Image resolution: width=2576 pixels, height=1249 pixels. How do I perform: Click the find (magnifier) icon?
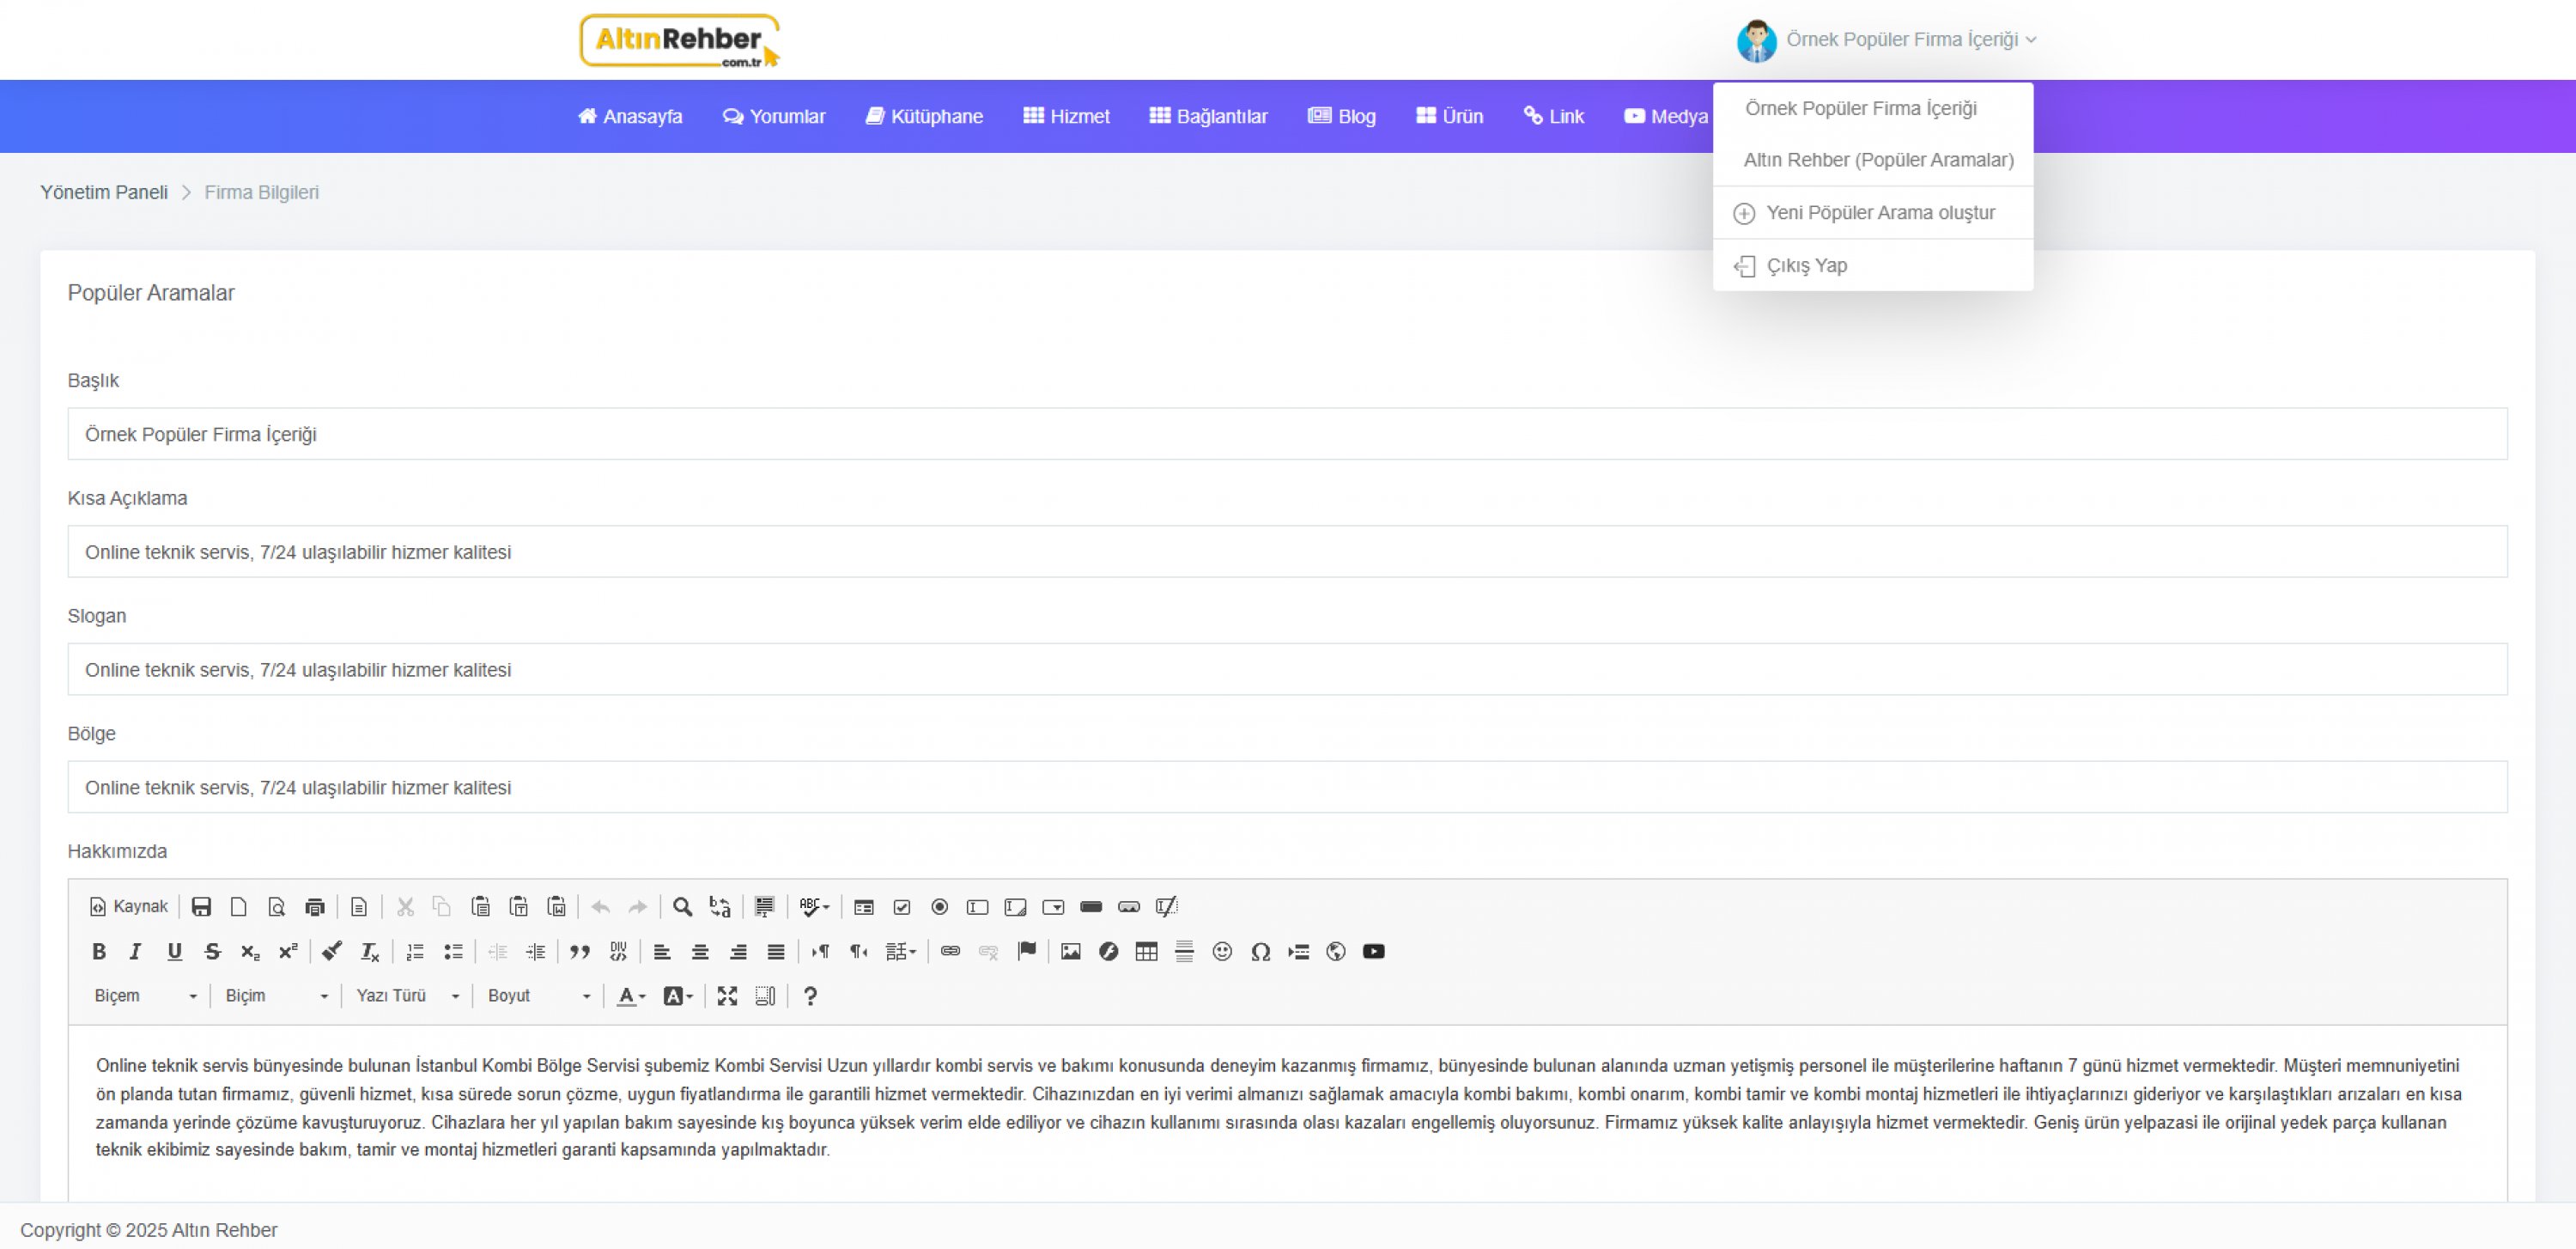682,907
